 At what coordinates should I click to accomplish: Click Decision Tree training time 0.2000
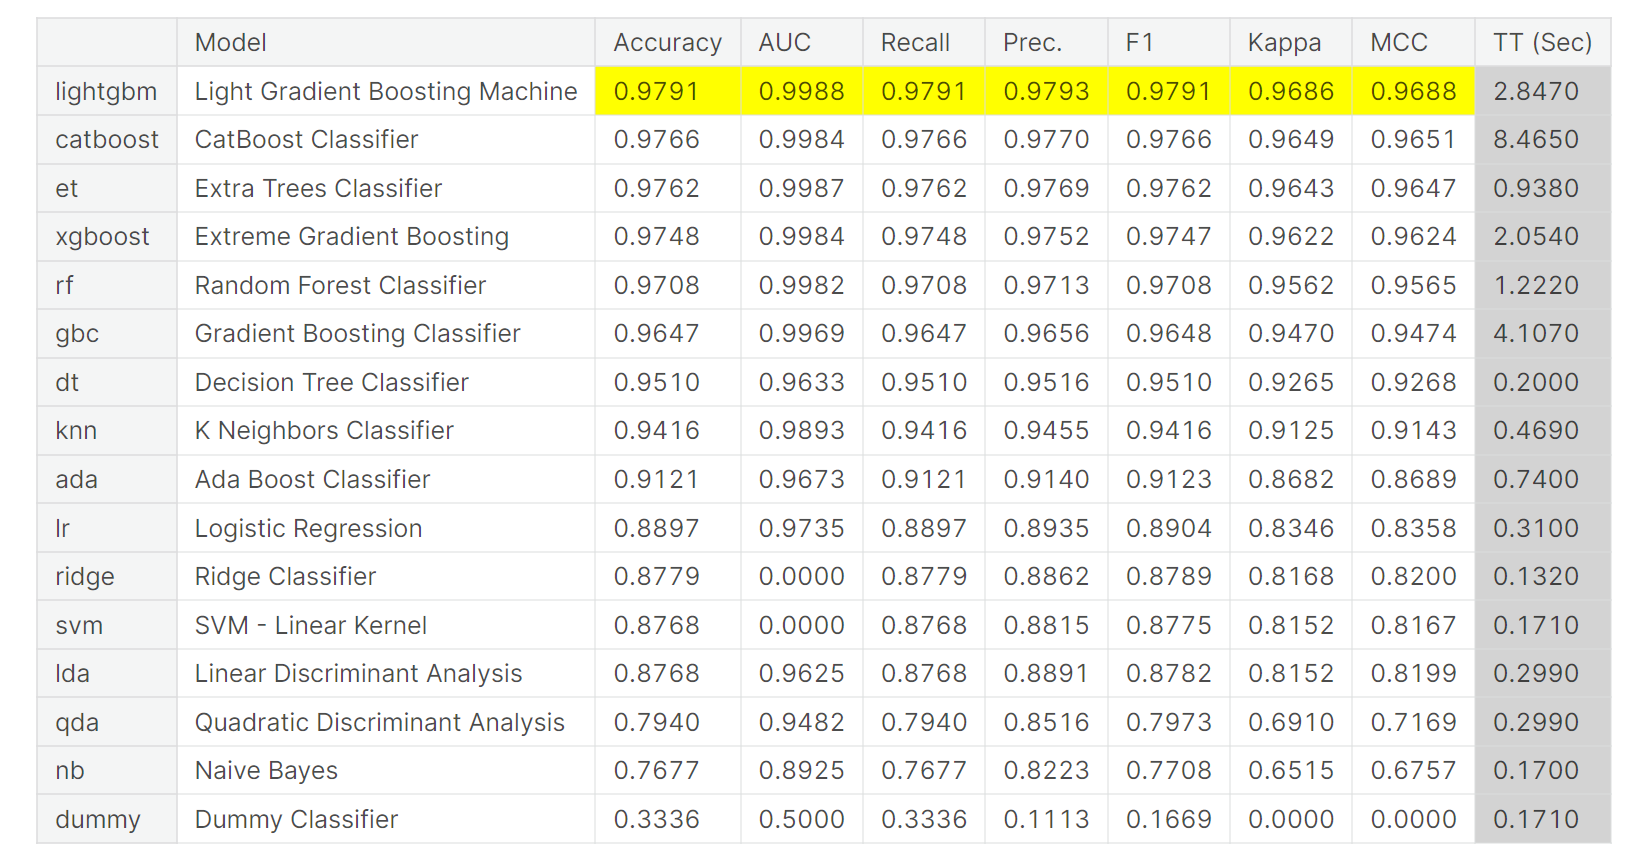click(1535, 383)
